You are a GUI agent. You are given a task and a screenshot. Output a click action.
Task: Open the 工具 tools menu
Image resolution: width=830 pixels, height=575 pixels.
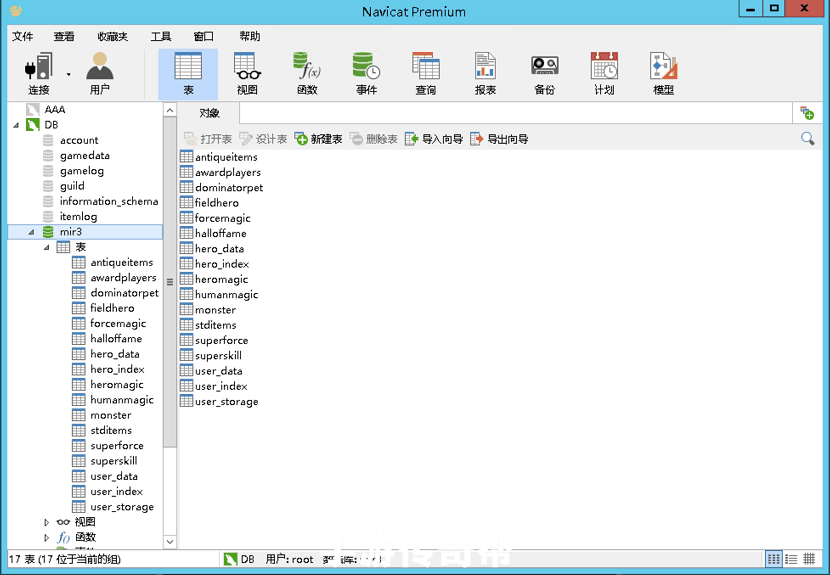(x=161, y=36)
